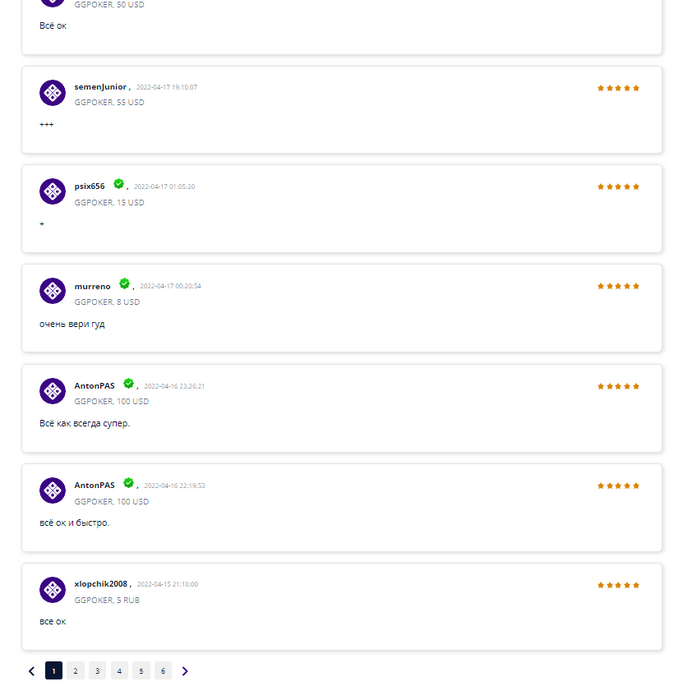Open the semenJunior username link
The width and height of the screenshot is (674, 700).
click(100, 87)
